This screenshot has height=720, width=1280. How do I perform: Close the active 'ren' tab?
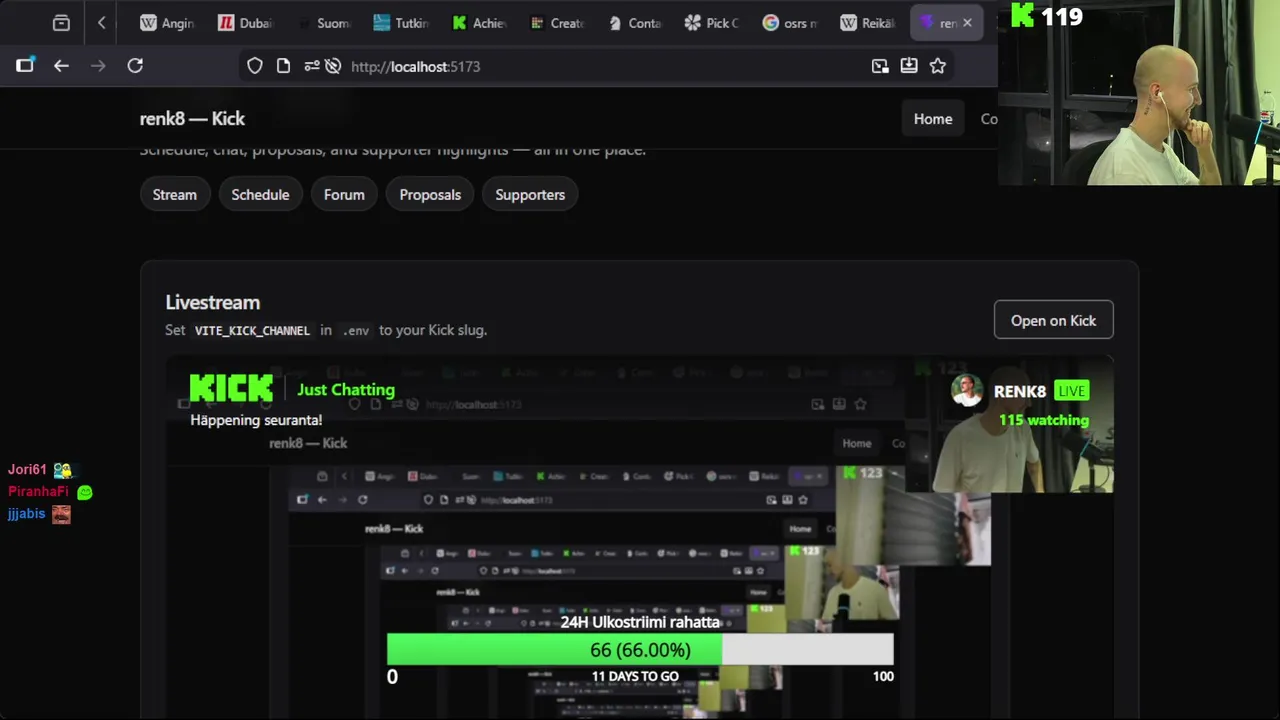coord(967,23)
